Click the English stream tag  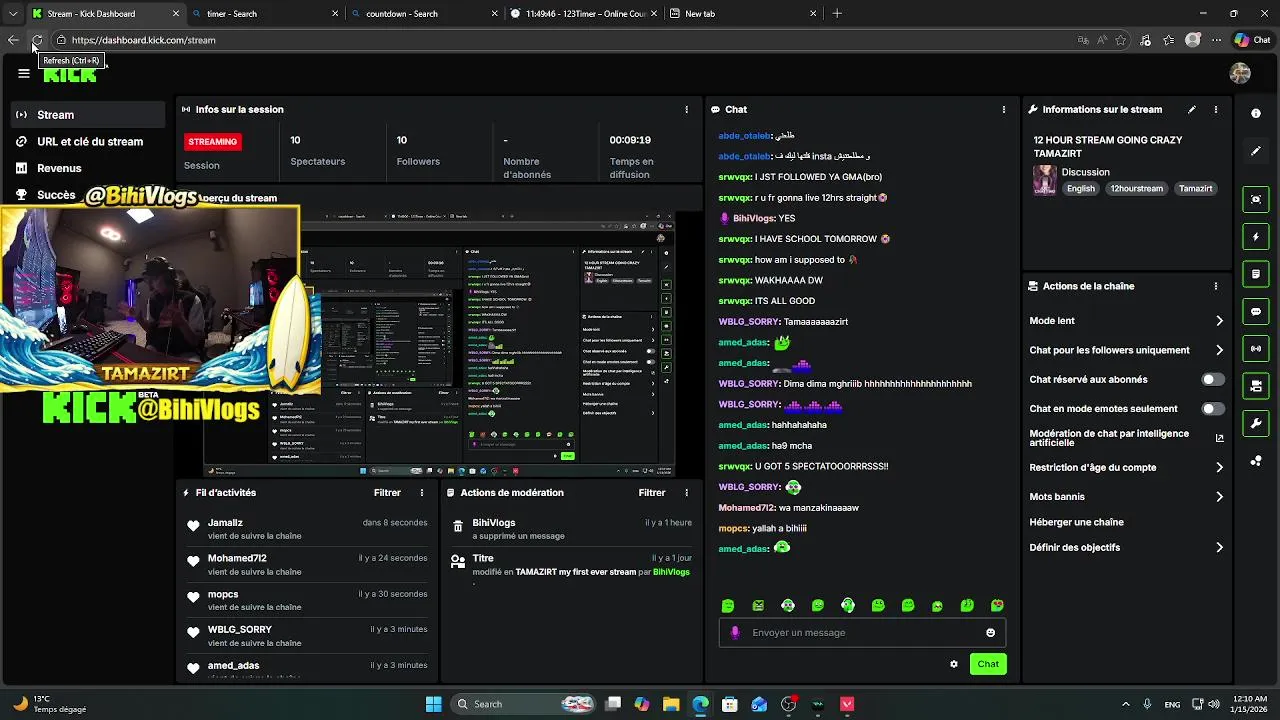[1081, 188]
